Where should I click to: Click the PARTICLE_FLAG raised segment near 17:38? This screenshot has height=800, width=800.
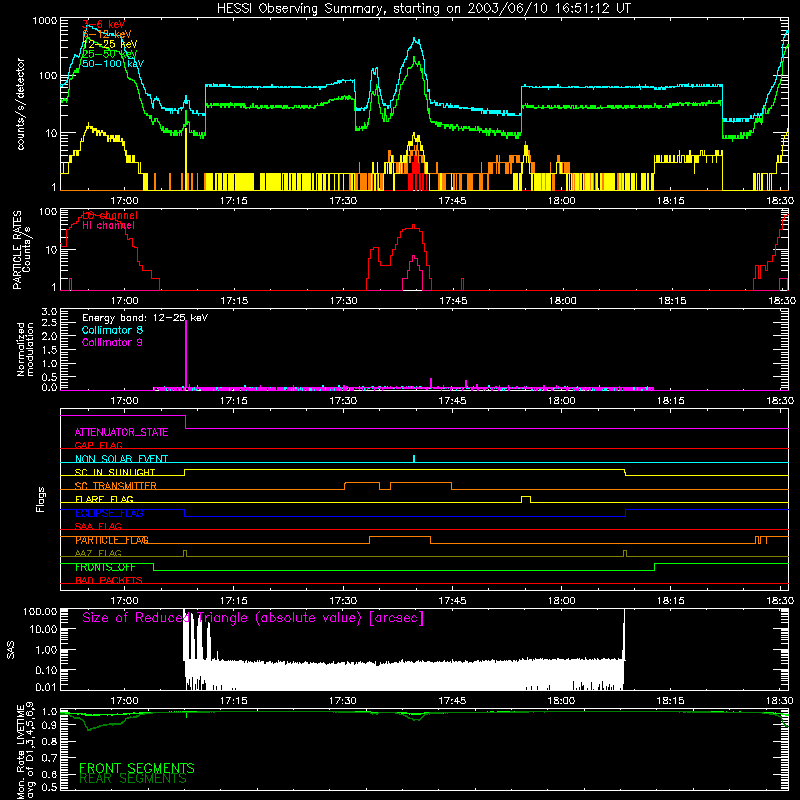tap(399, 537)
